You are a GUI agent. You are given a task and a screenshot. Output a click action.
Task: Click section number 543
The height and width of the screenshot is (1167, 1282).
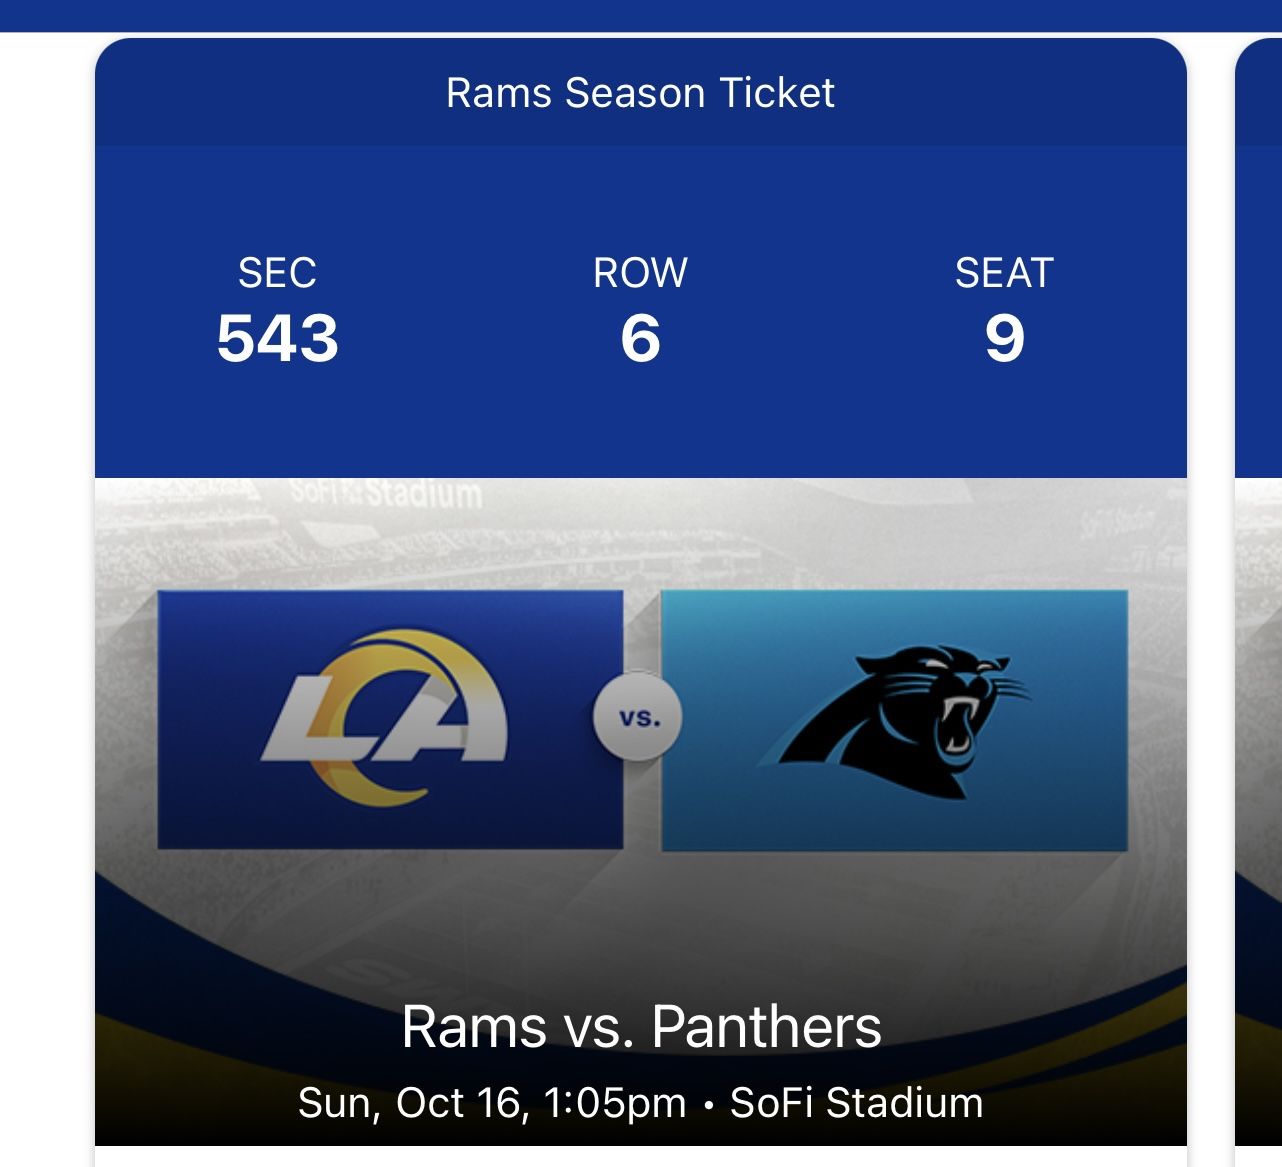click(x=277, y=338)
